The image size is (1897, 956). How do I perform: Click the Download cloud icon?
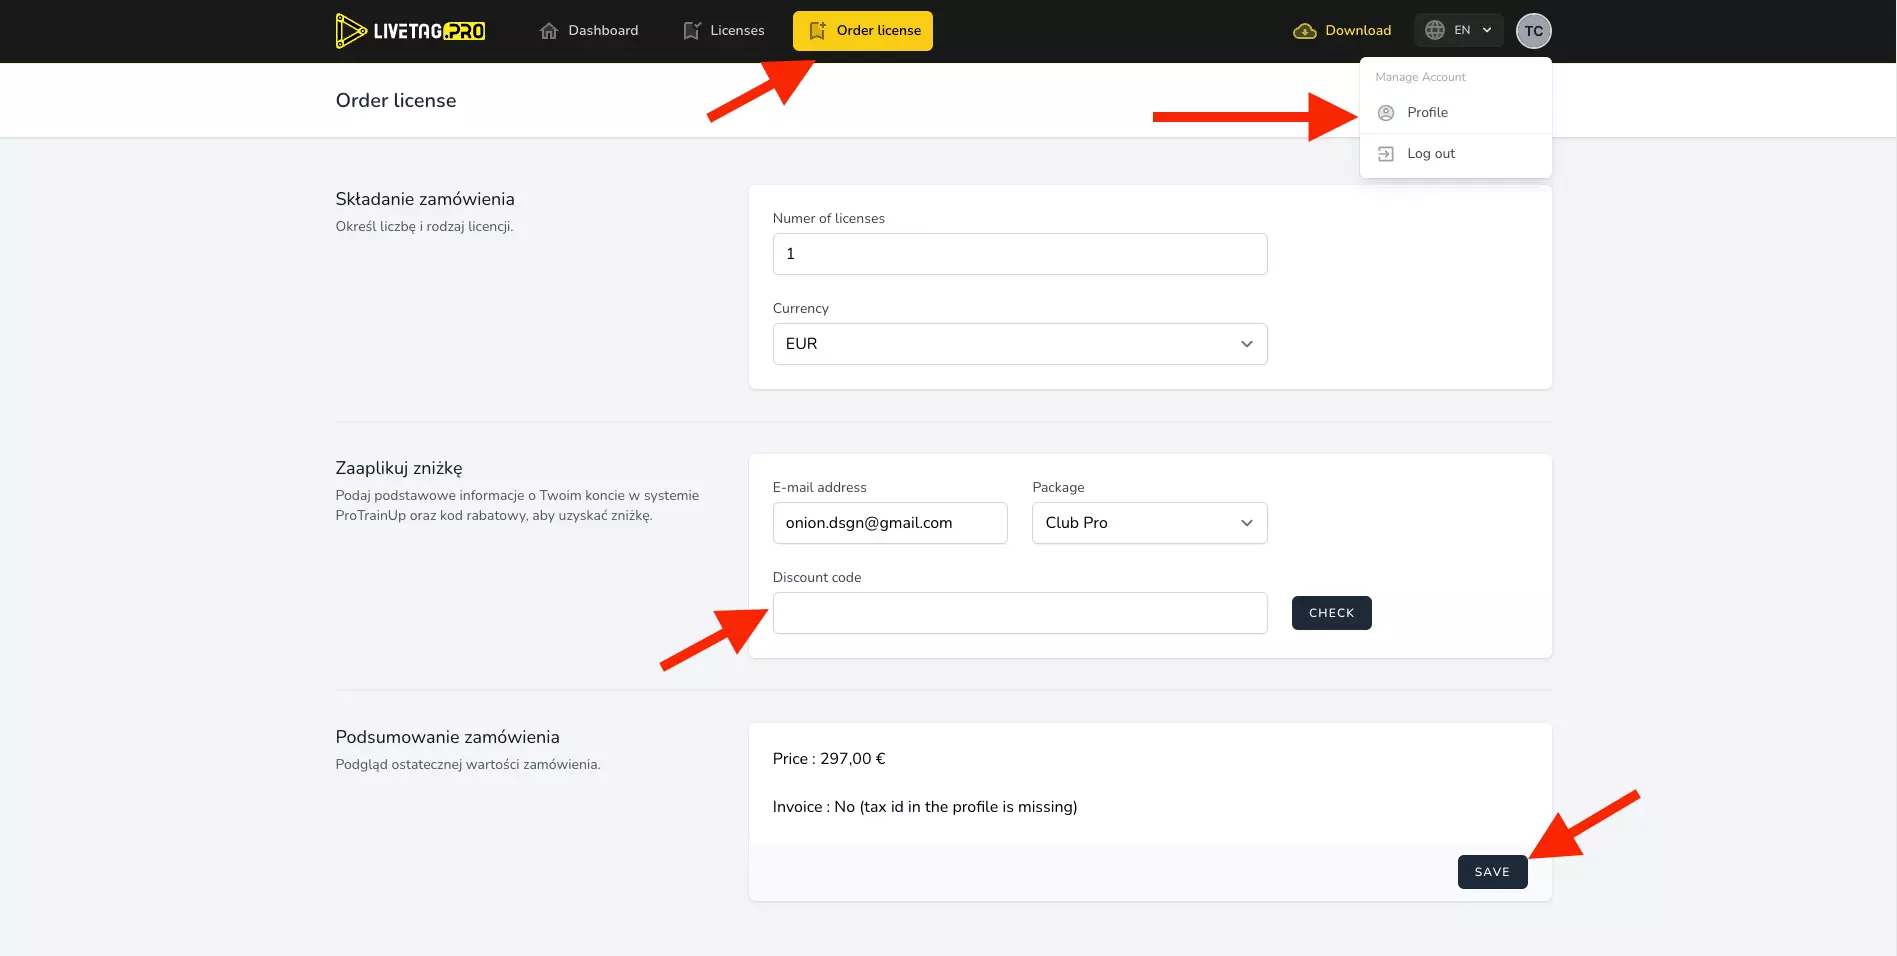pos(1304,31)
